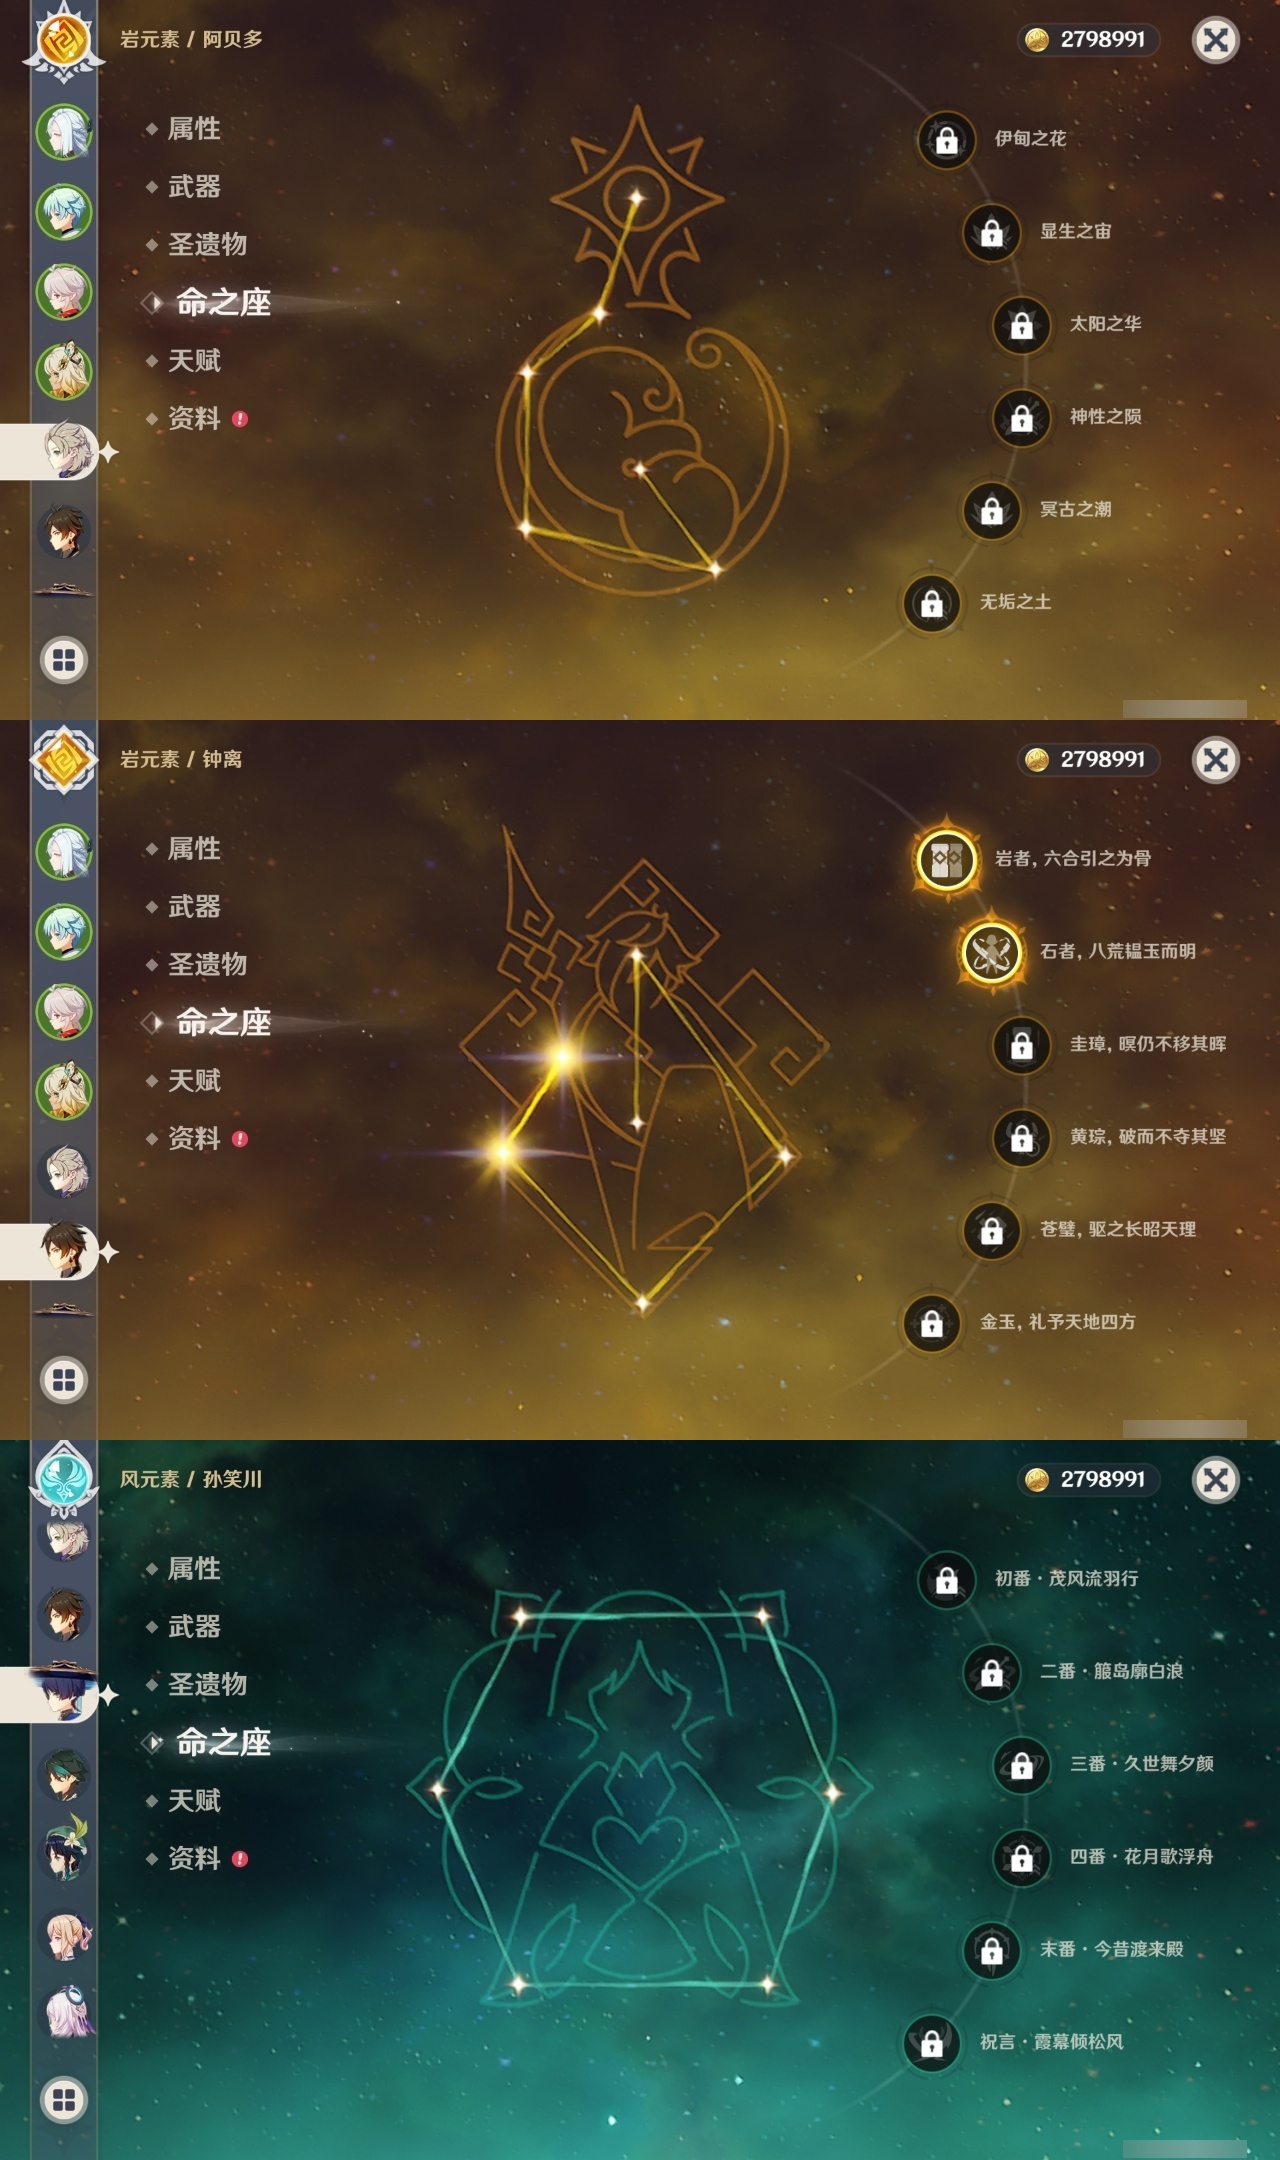Open locked constellation 初番·茂风流羽行

click(x=946, y=1580)
